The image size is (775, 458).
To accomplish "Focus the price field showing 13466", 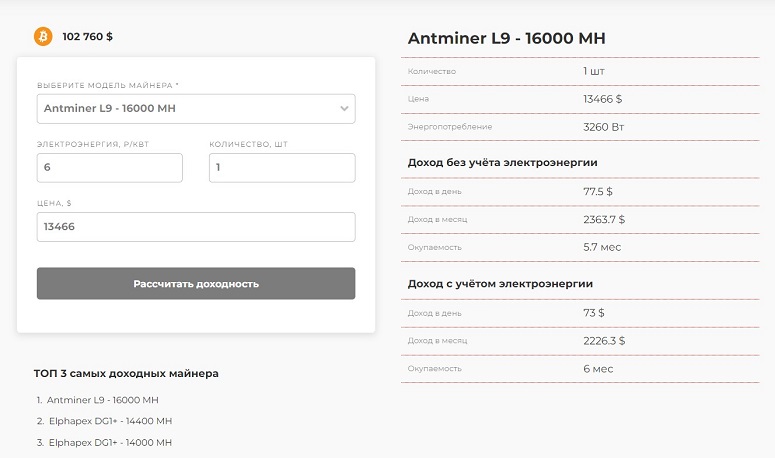I will 196,227.
